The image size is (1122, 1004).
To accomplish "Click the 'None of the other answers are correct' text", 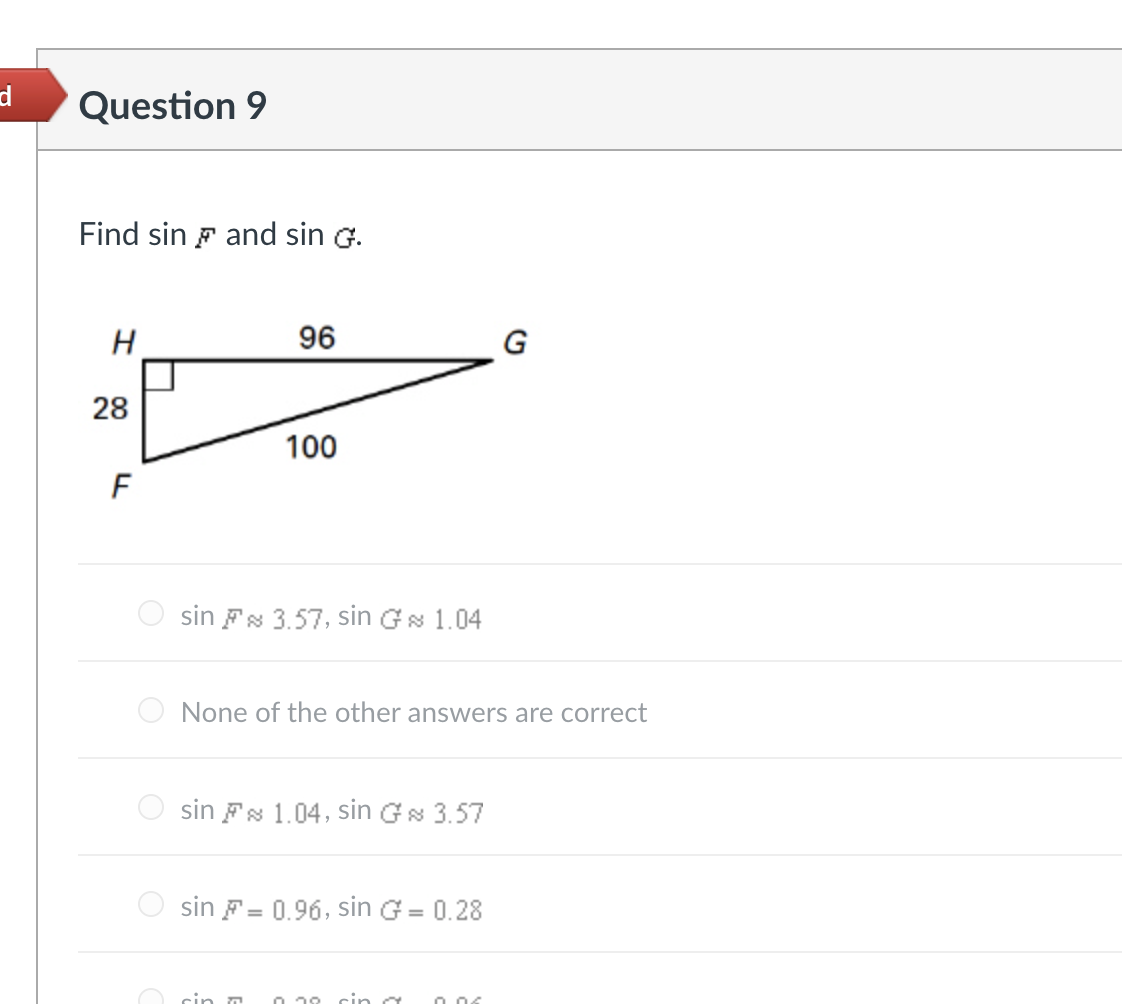I will [x=414, y=712].
